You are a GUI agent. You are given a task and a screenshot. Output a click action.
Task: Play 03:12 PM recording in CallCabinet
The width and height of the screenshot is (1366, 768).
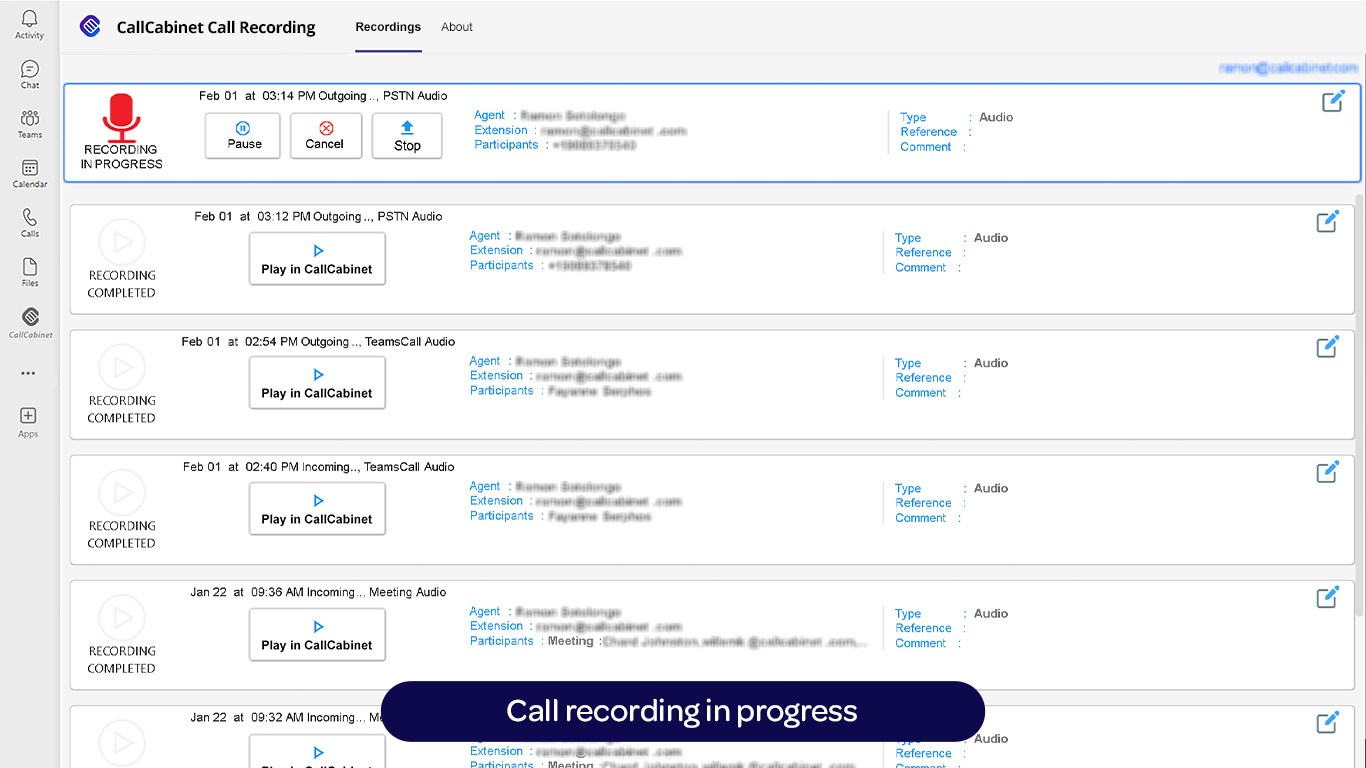(317, 259)
